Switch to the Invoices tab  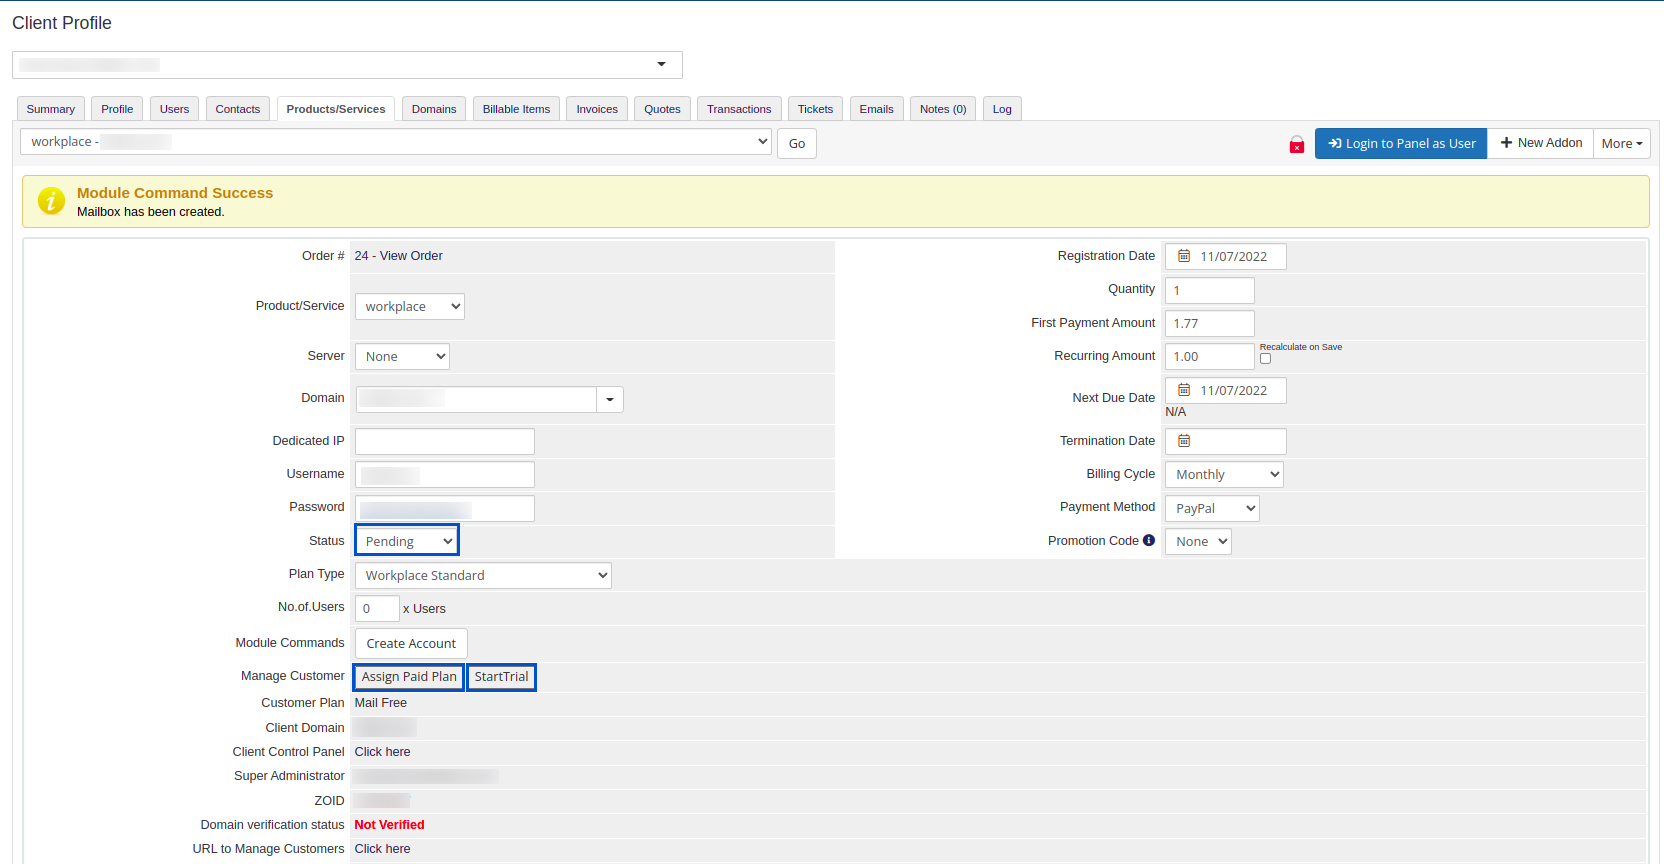pyautogui.click(x=597, y=109)
